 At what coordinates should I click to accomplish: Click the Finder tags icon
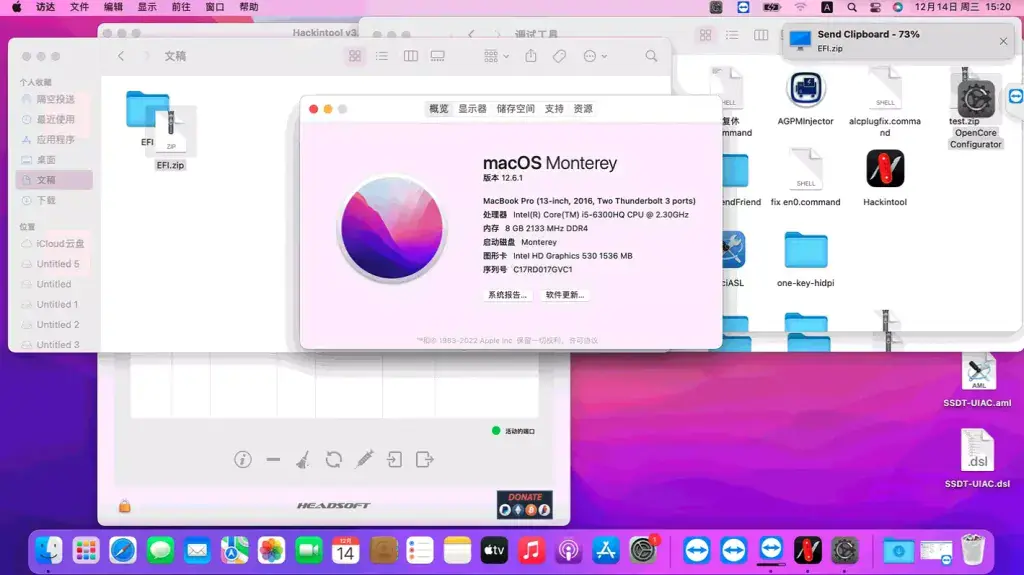(559, 56)
